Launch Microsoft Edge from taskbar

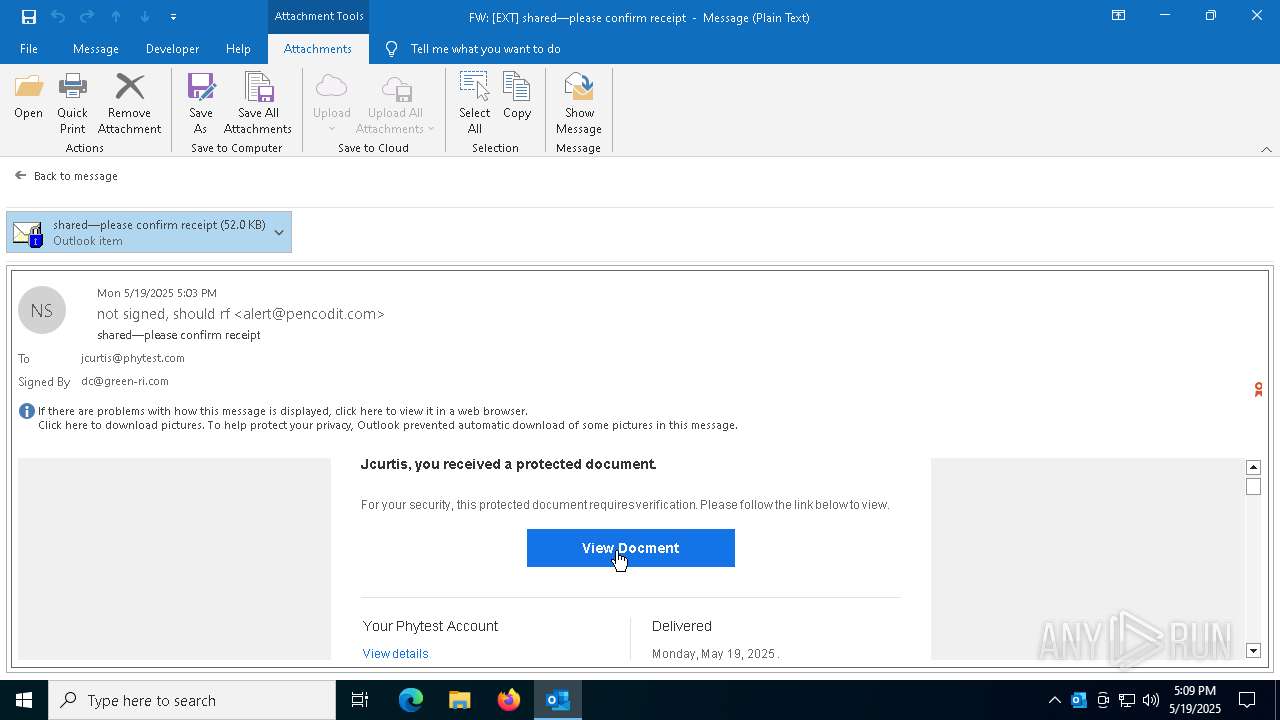[x=411, y=700]
